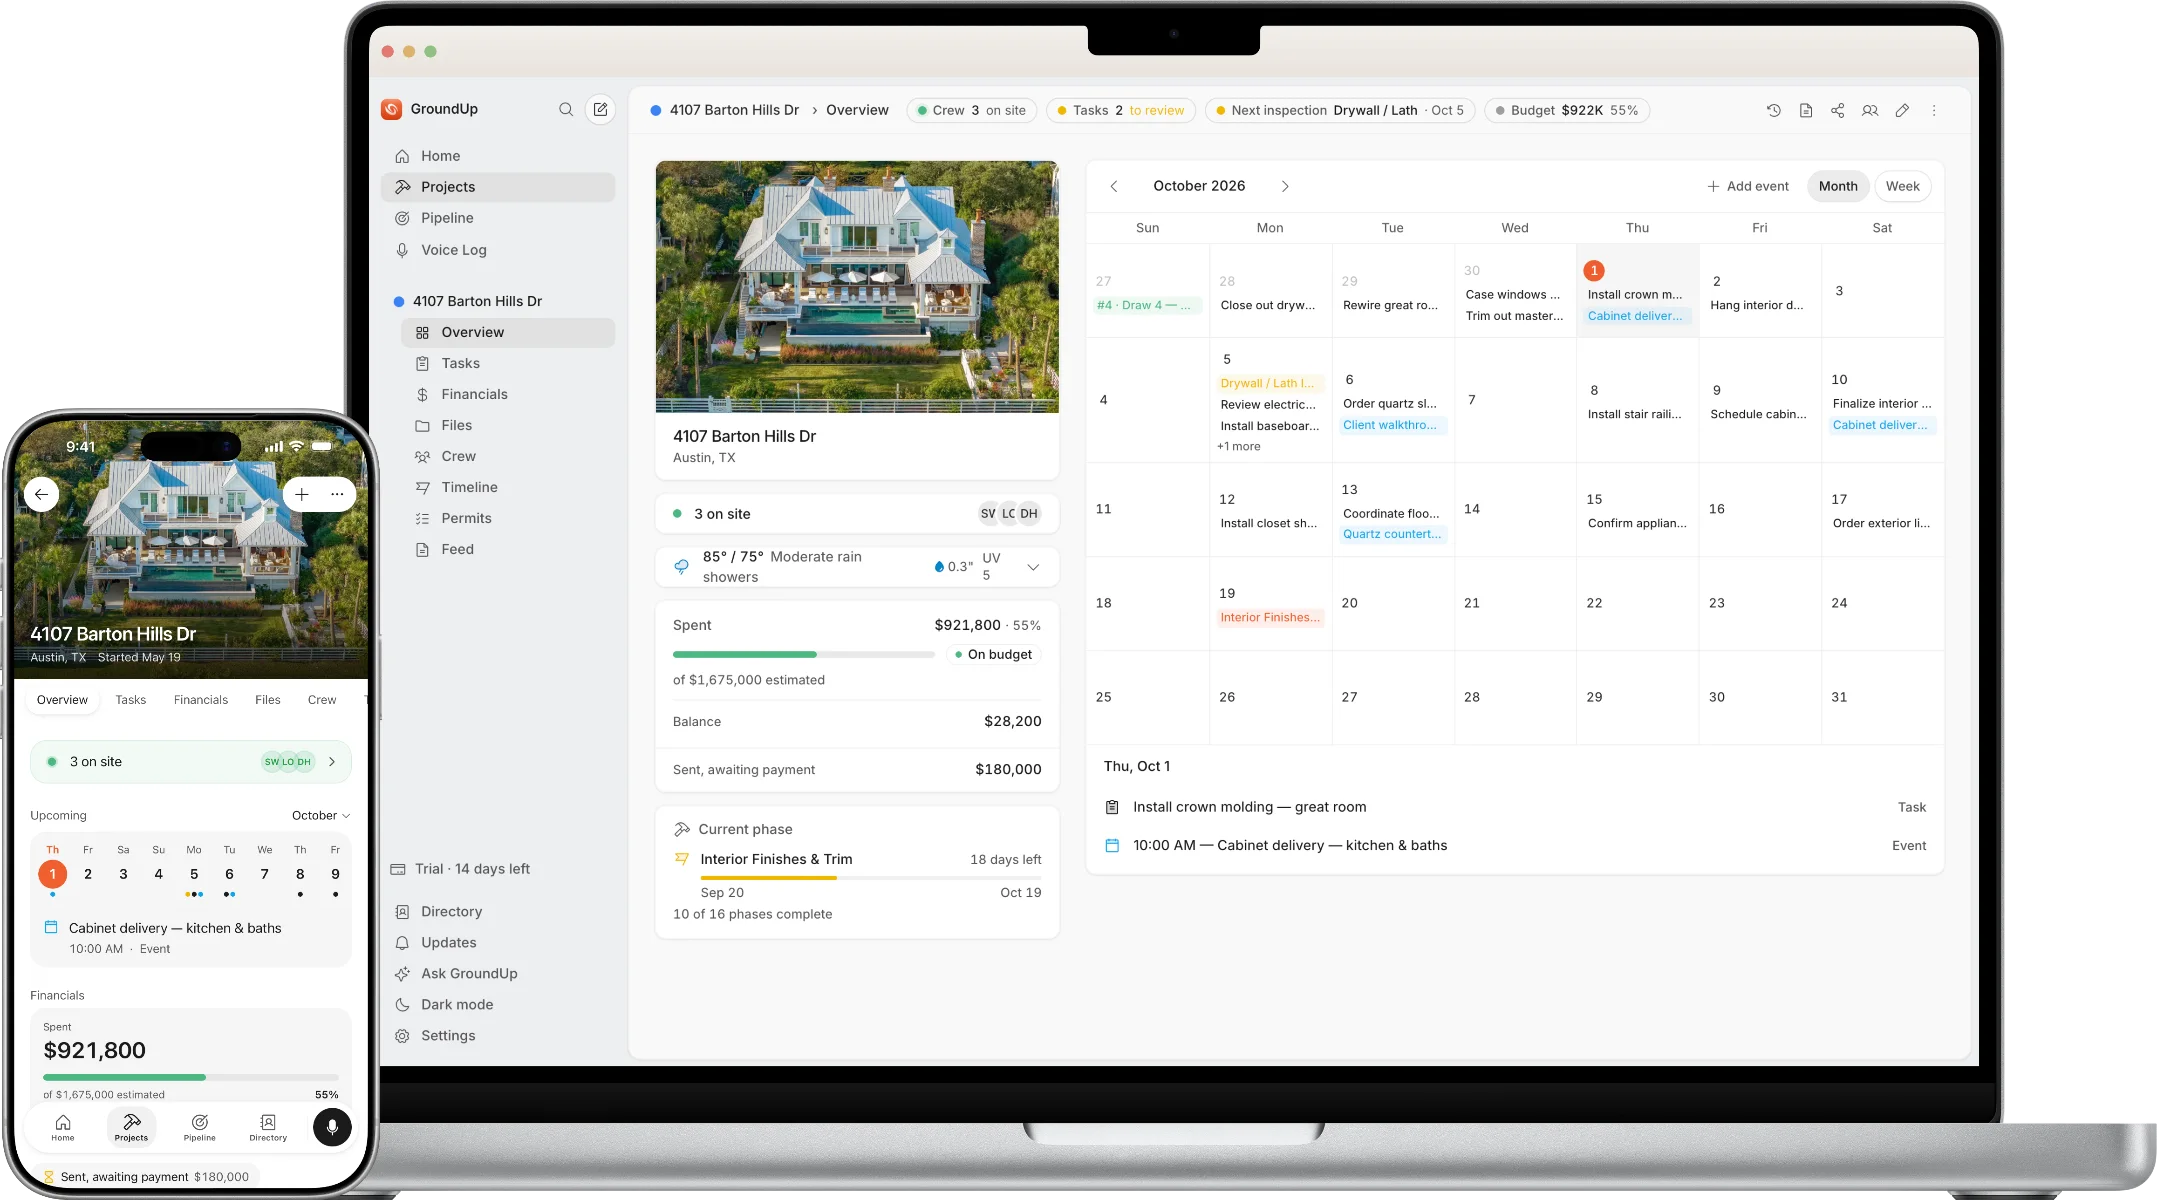Click the Next inspection Drywall / Lath chip
The height and width of the screenshot is (1200, 2157).
tap(1340, 110)
